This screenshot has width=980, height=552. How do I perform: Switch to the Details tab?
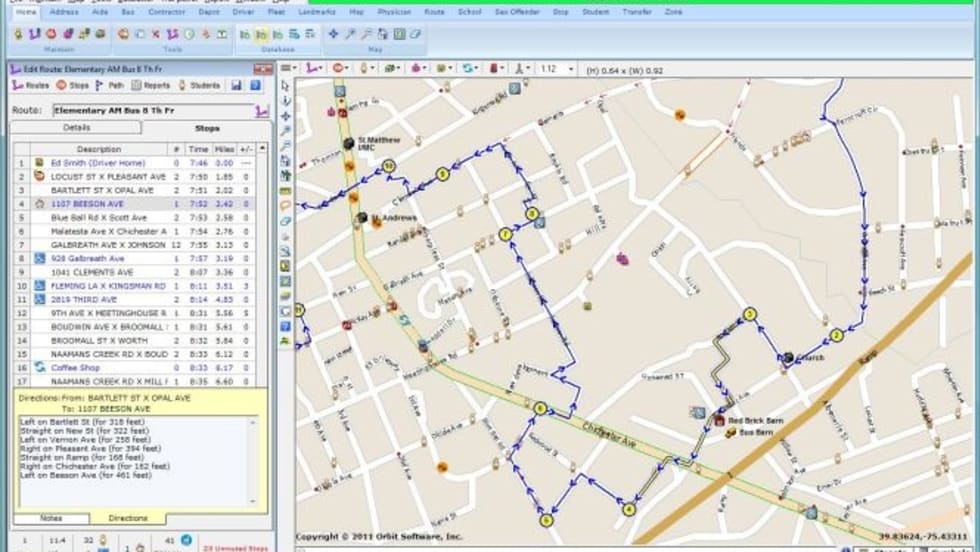pyautogui.click(x=77, y=128)
